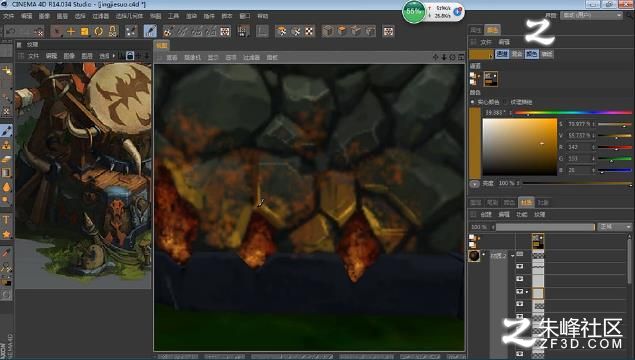Click the material sphere preview in layer list

474,256
